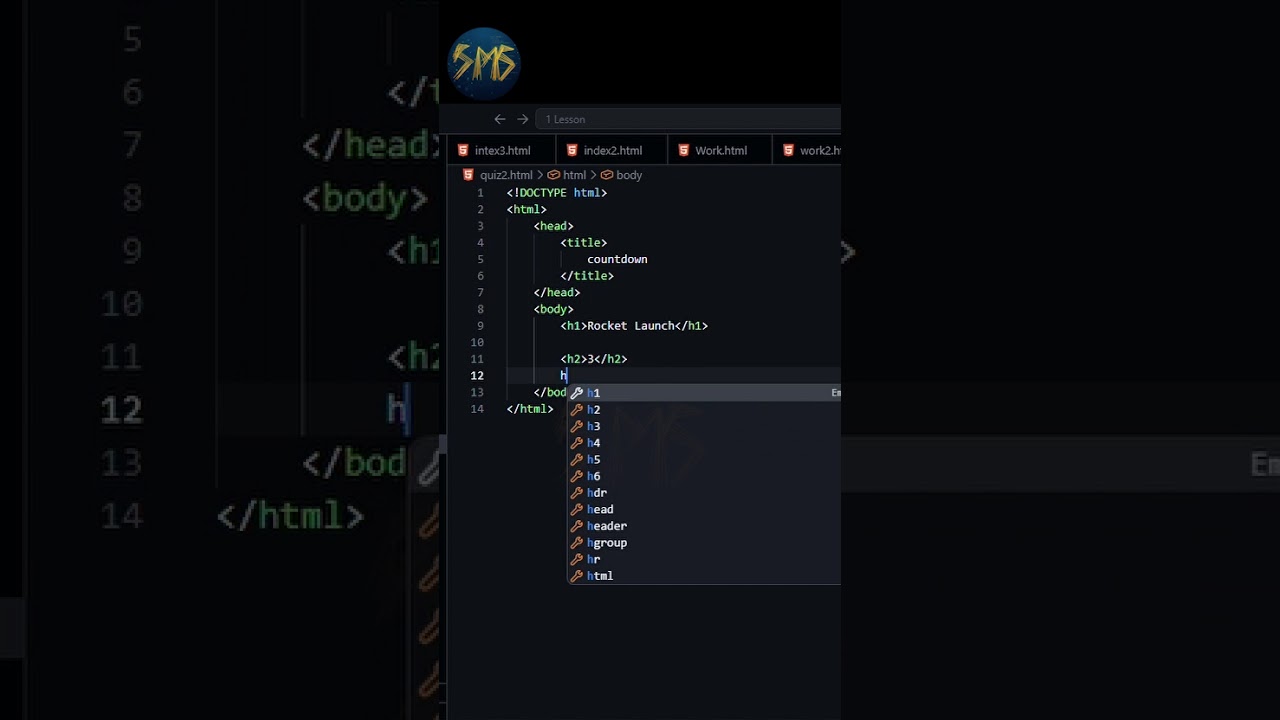The image size is (1280, 720).
Task: Switch to the intex3.html tab
Action: click(x=501, y=150)
